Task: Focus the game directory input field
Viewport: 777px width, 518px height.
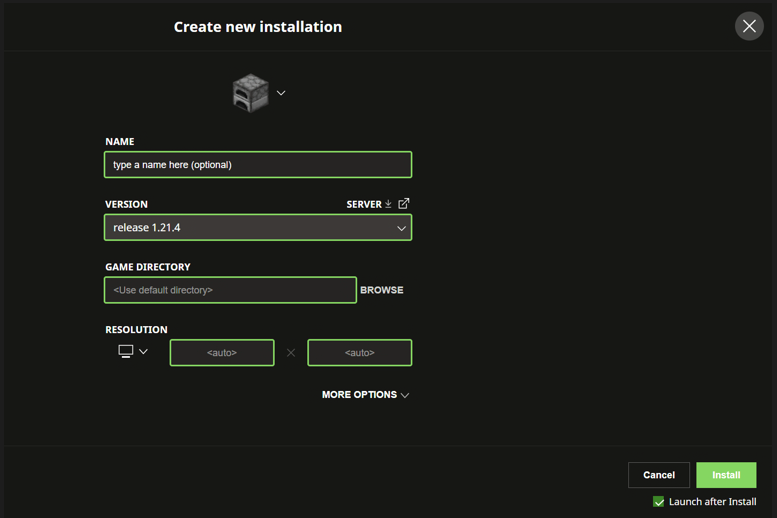Action: coord(230,290)
